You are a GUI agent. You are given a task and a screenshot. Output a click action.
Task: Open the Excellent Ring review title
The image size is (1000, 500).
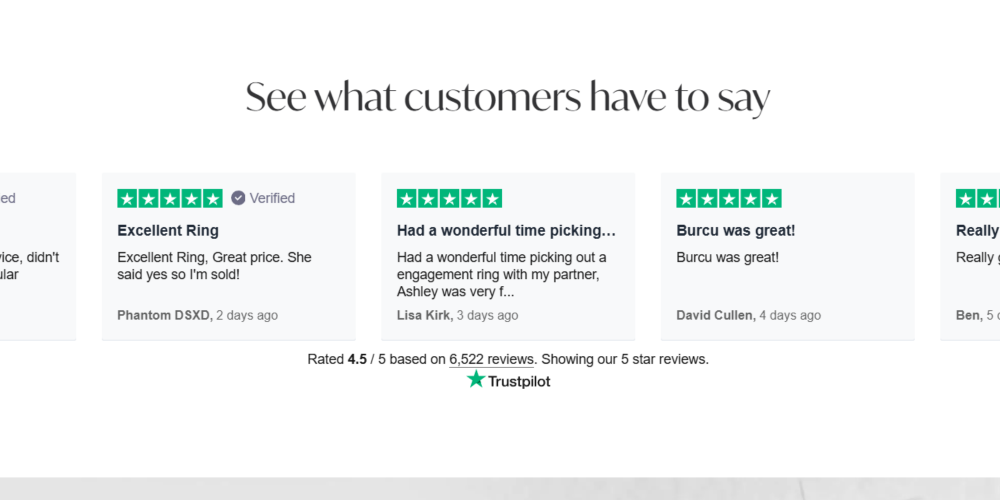168,231
